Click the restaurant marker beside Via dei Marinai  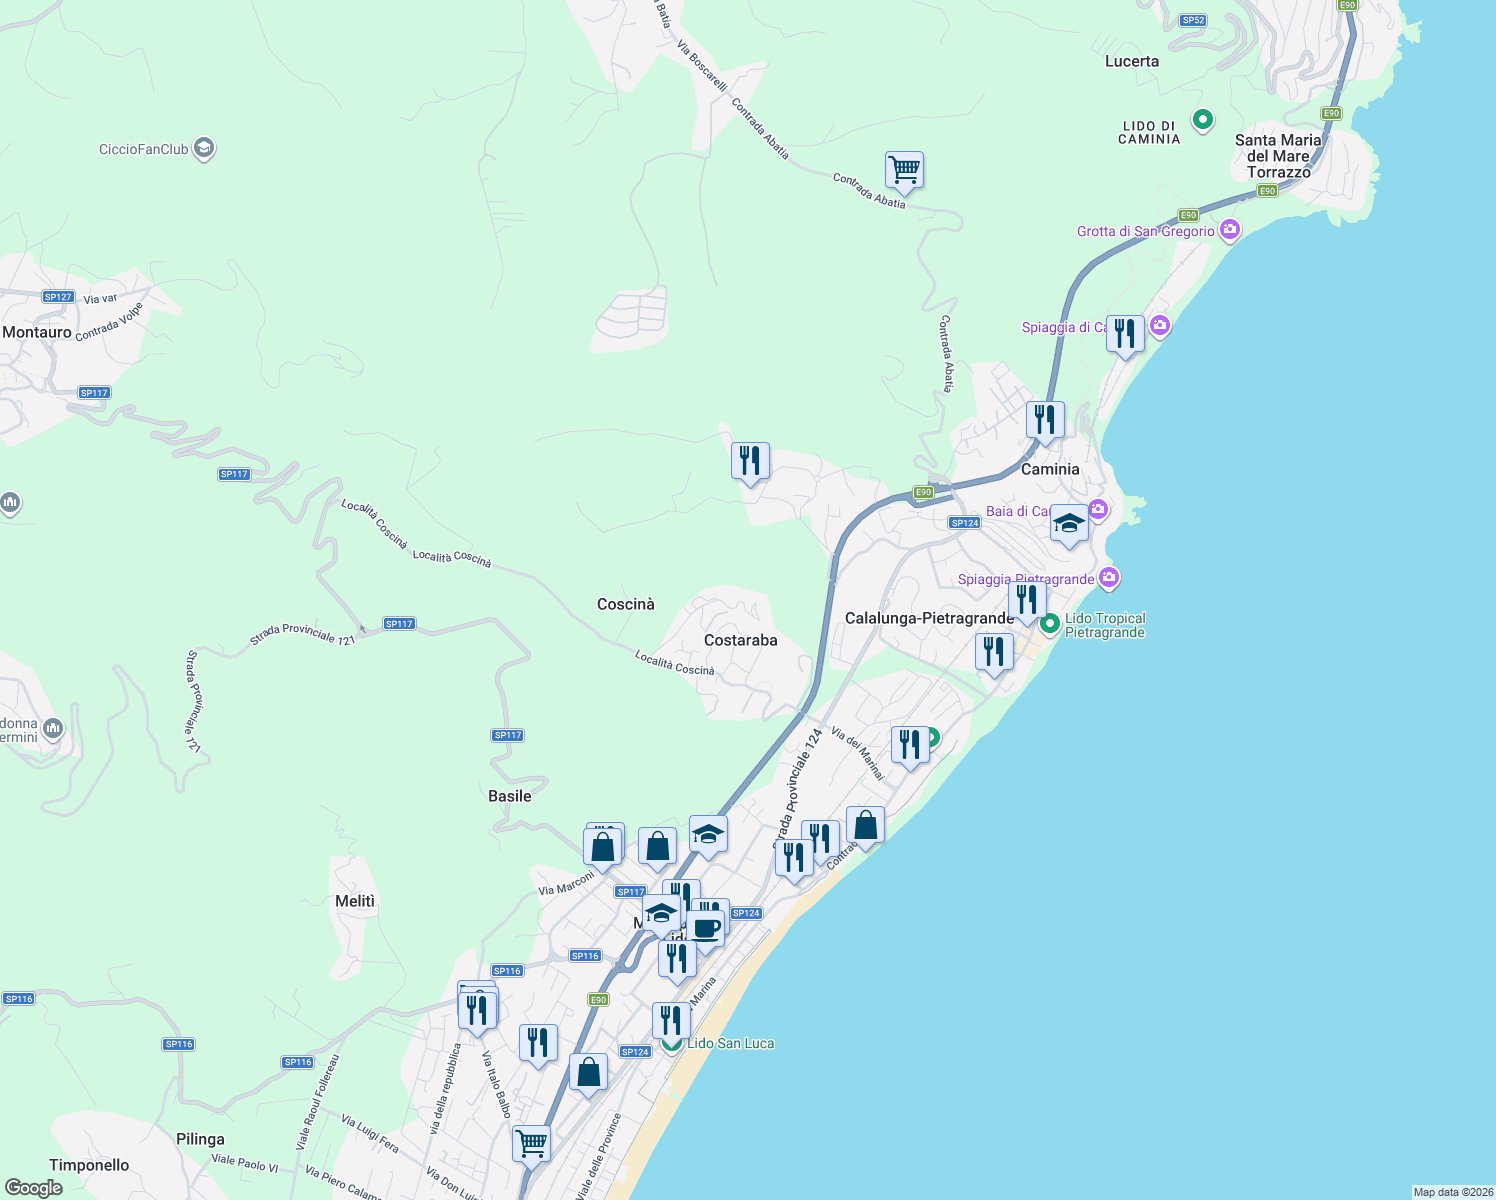(x=910, y=746)
